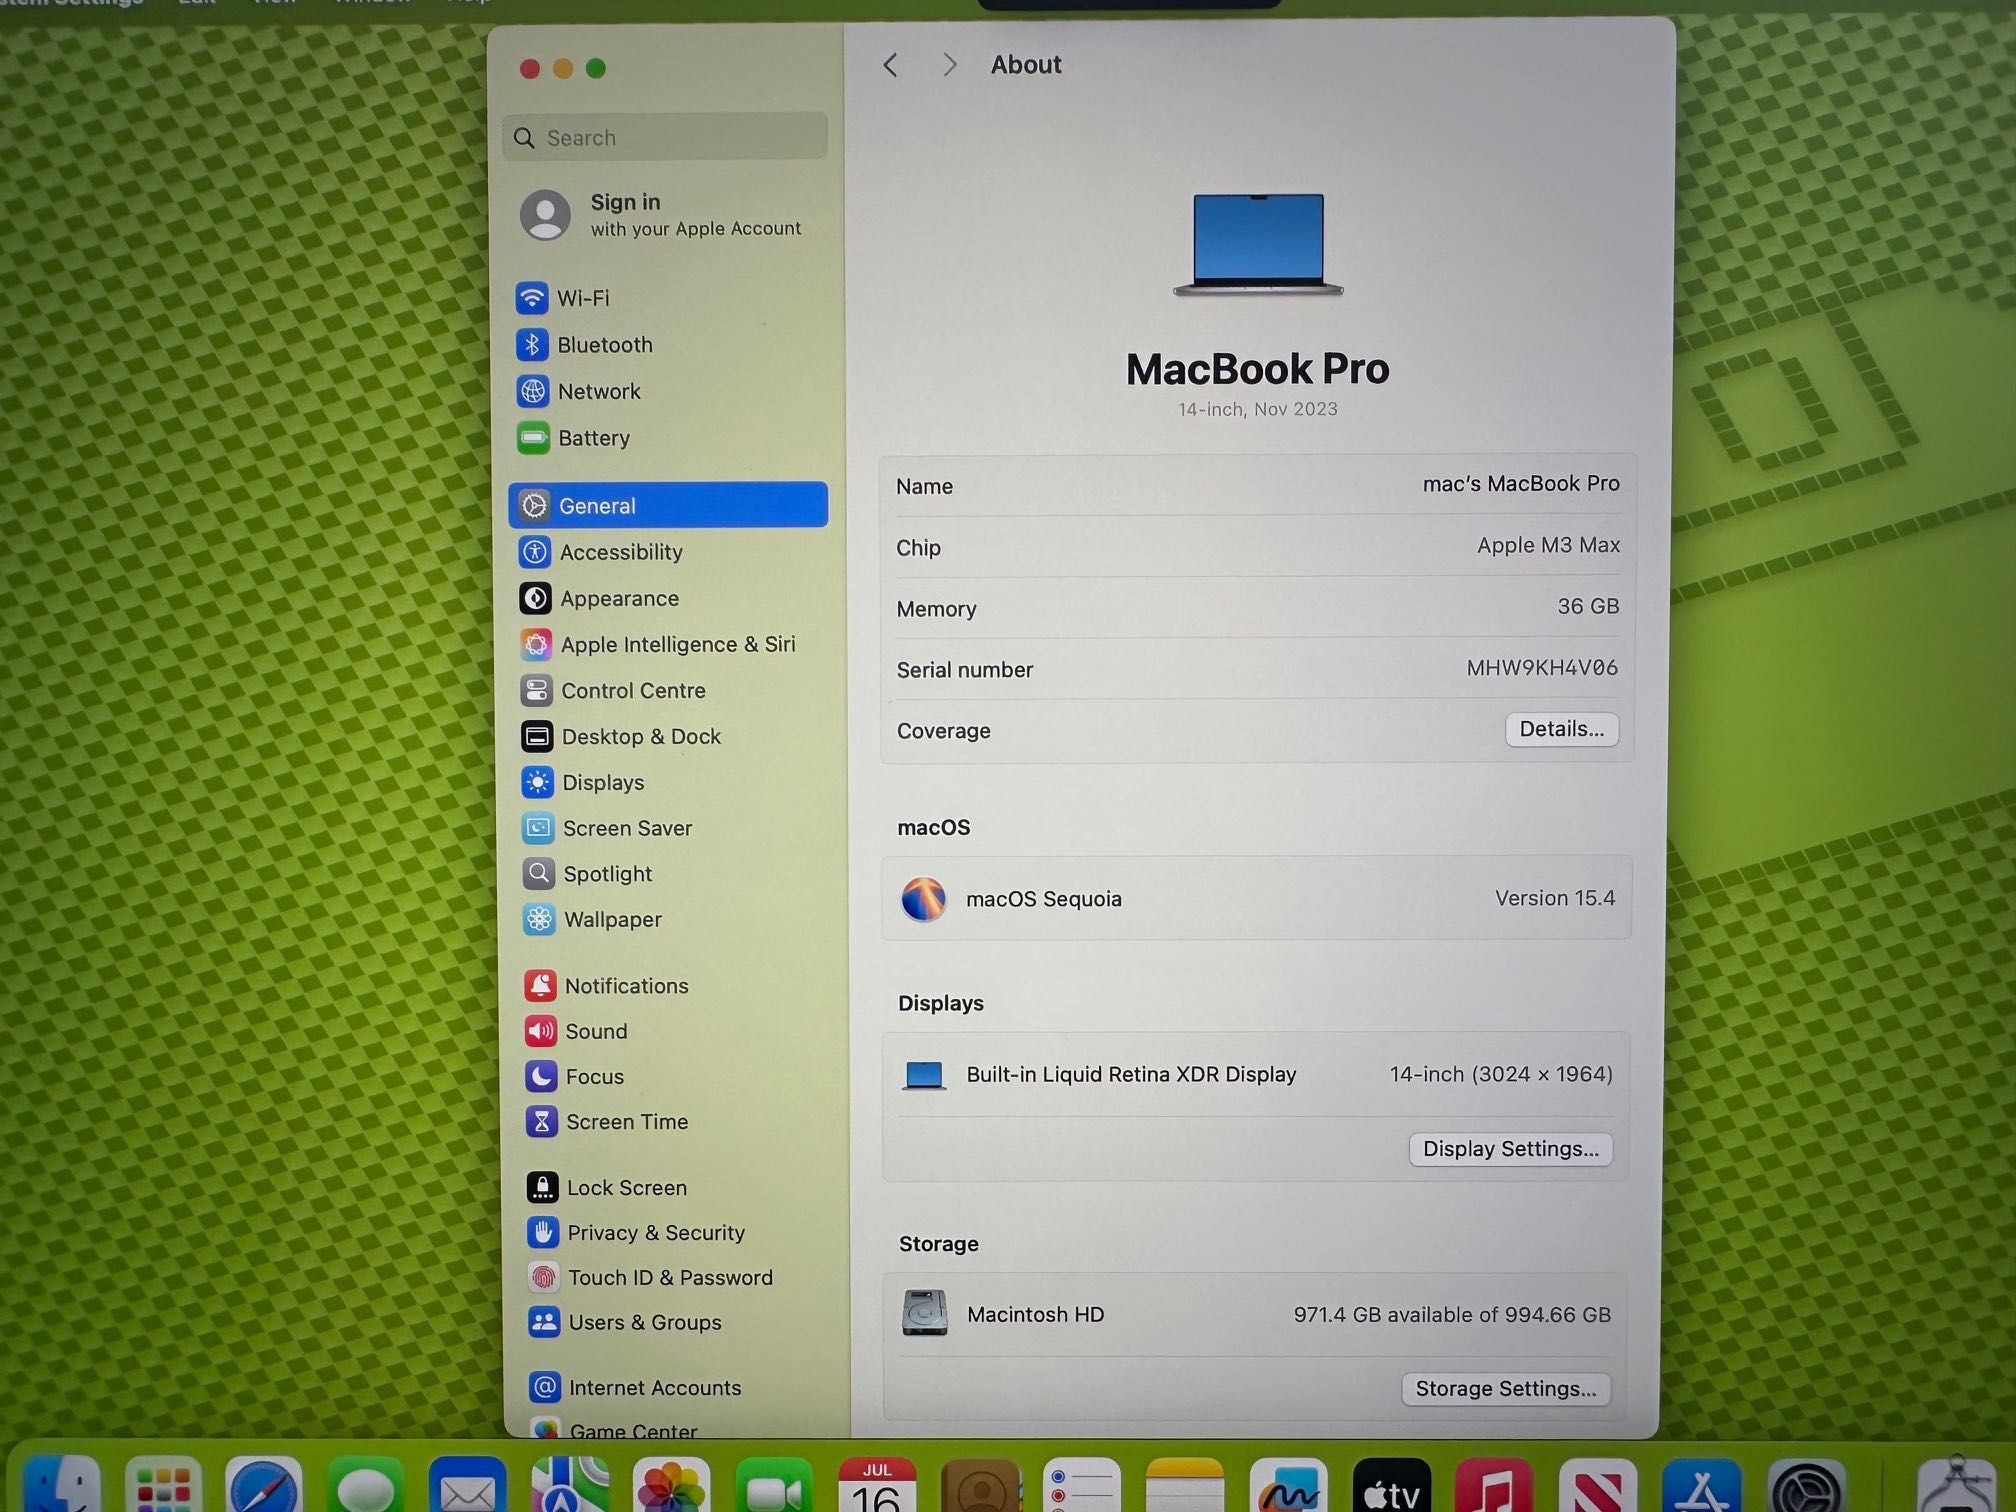The image size is (2016, 1512).
Task: Open App Store from the Dock
Action: tap(1701, 1486)
